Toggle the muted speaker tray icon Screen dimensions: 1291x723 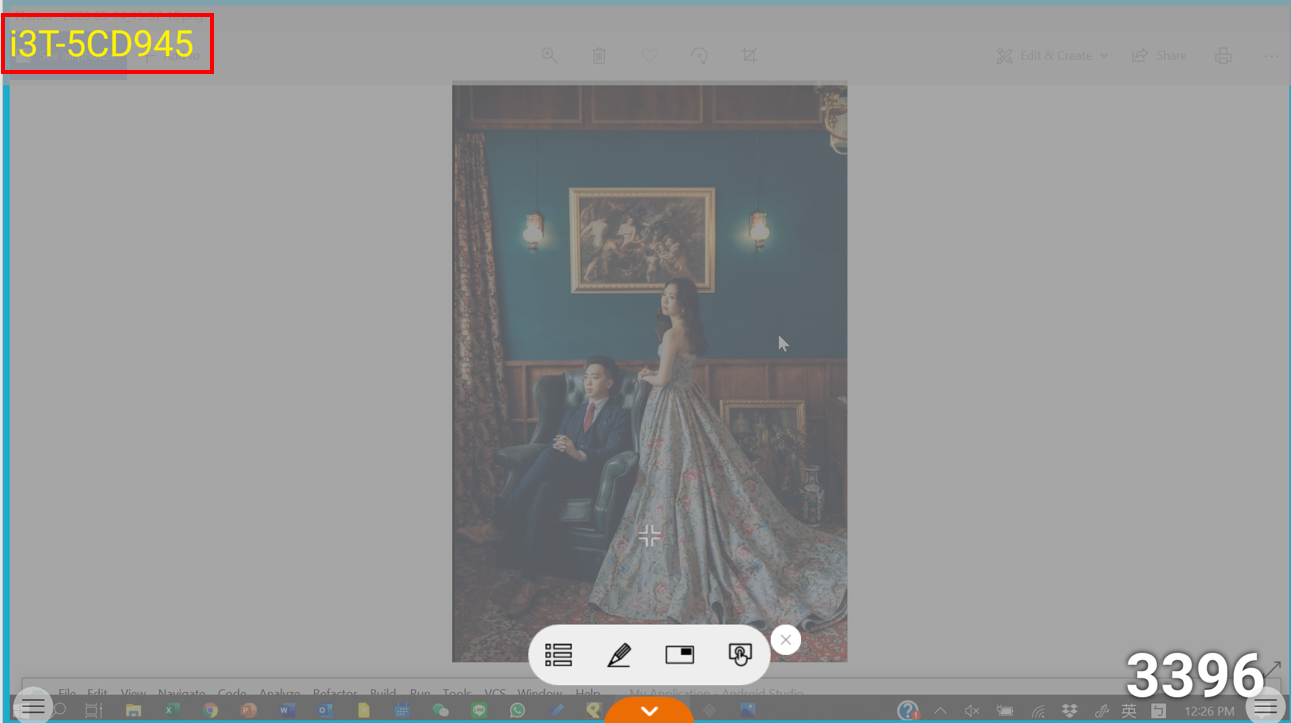[971, 711]
